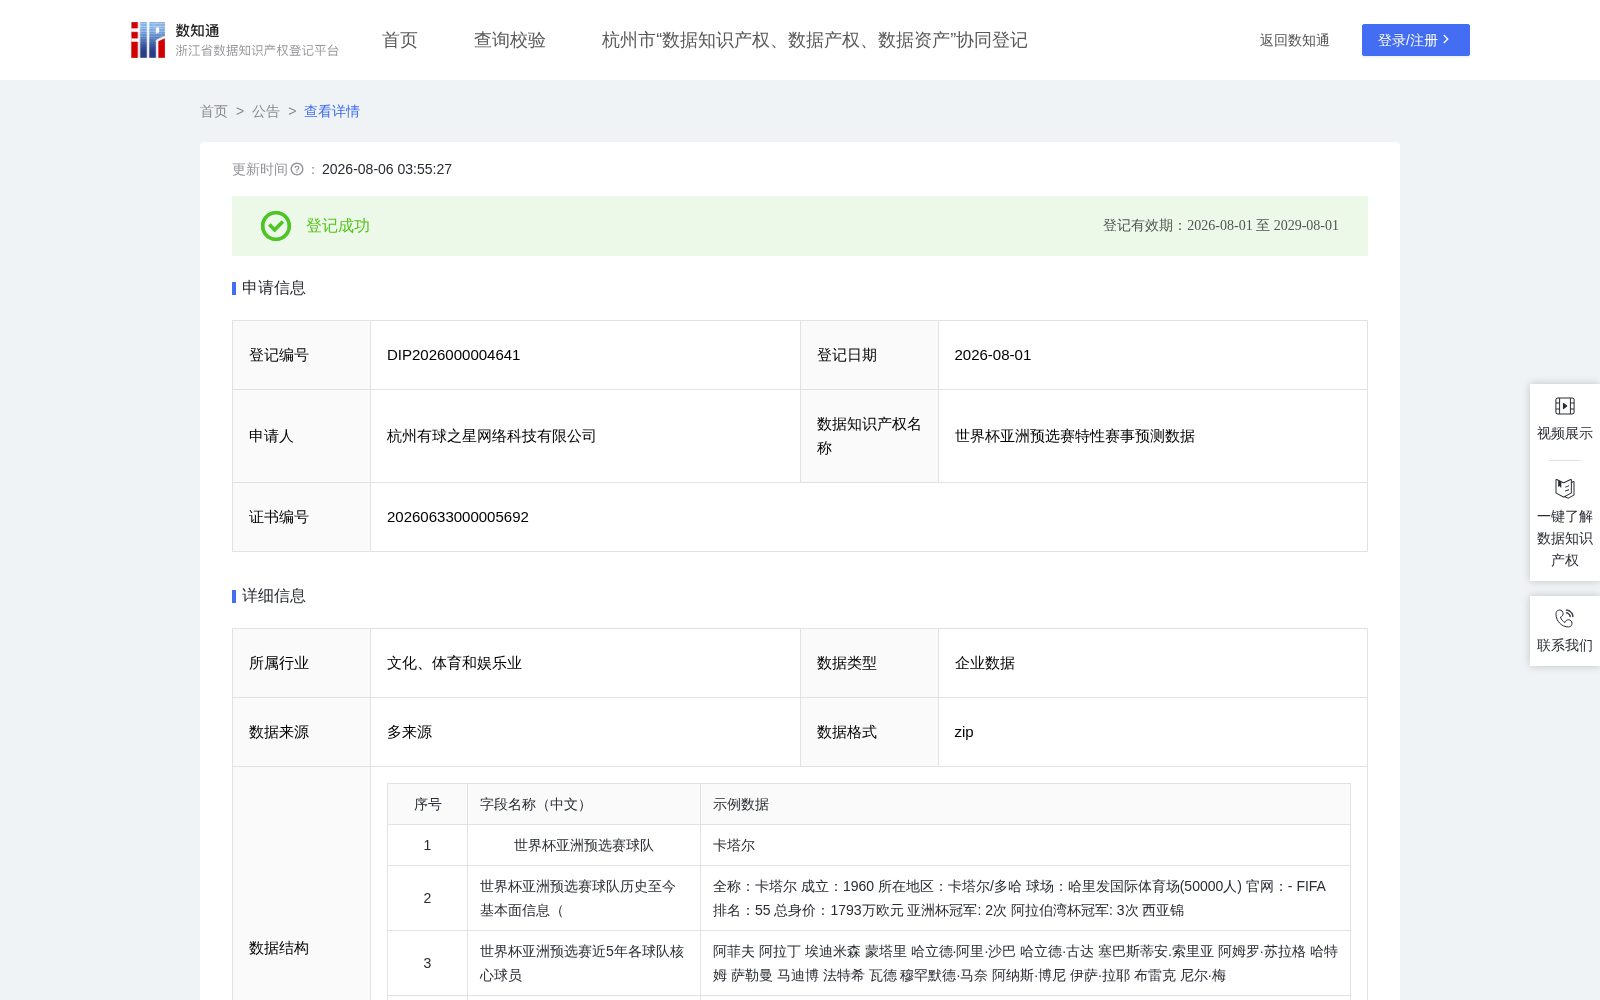Click the 登记有效期 validity period text

[1220, 226]
